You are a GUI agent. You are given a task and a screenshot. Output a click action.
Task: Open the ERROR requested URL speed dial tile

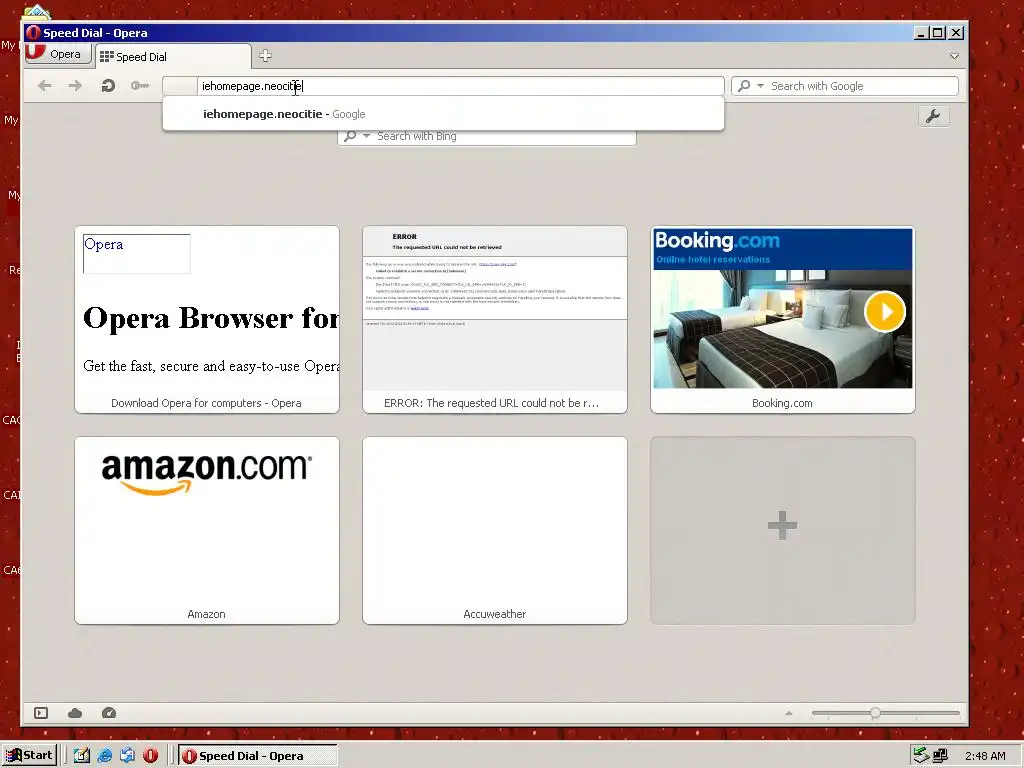tap(495, 319)
